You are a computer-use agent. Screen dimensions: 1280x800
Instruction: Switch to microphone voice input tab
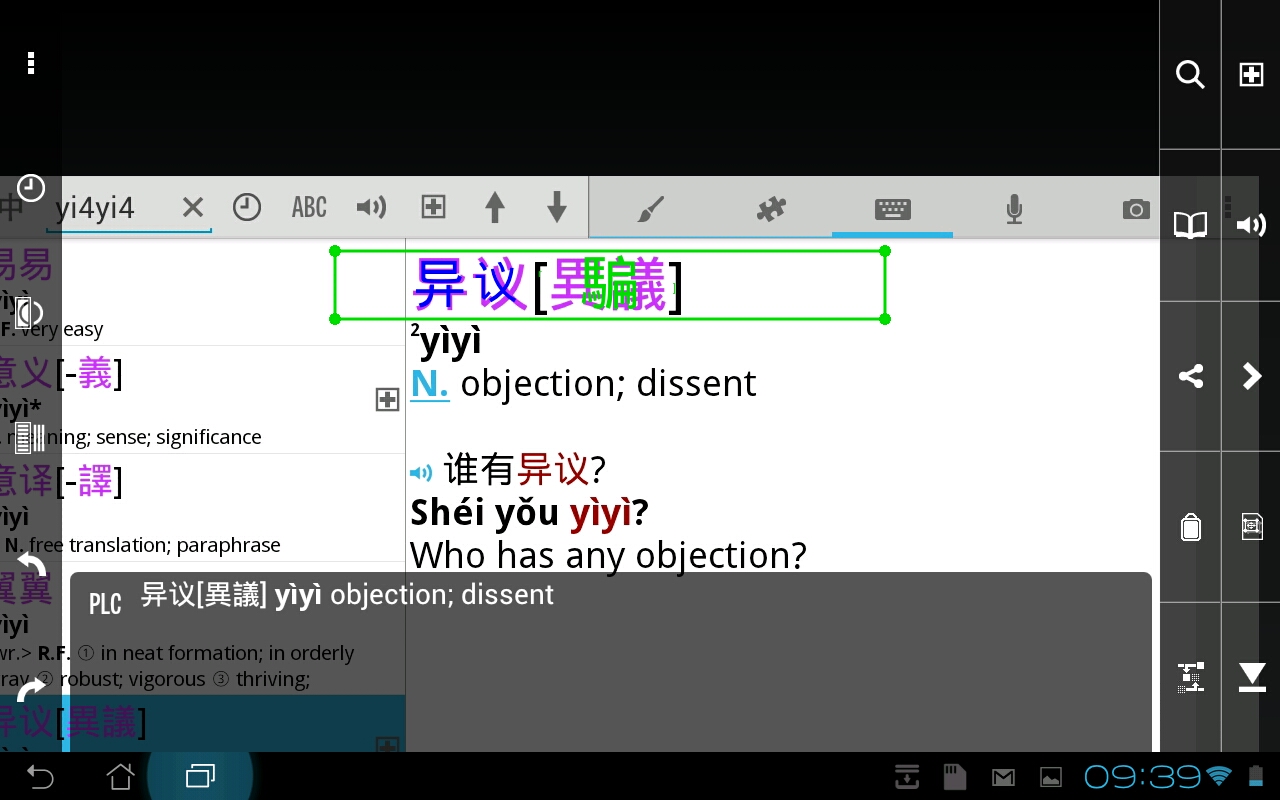pyautogui.click(x=1014, y=208)
